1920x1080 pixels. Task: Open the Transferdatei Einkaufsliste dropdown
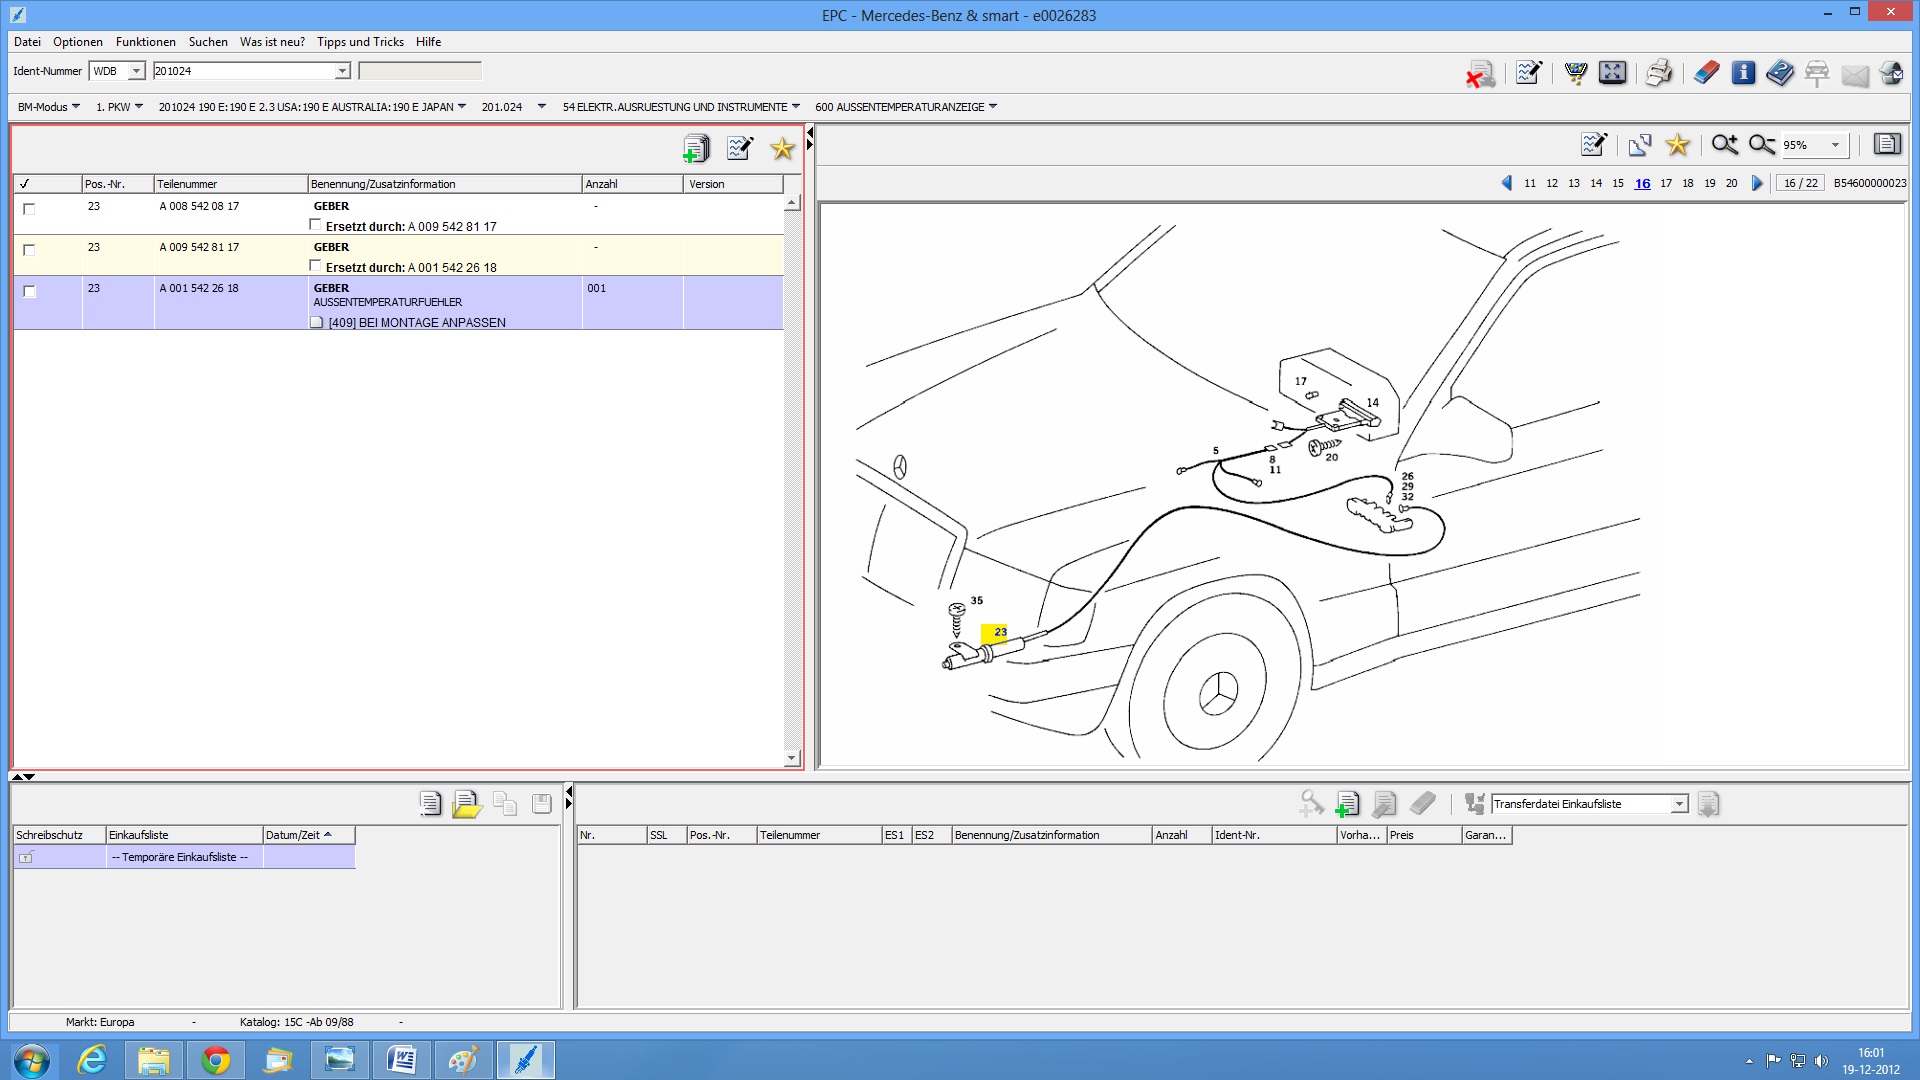[x=1679, y=804]
